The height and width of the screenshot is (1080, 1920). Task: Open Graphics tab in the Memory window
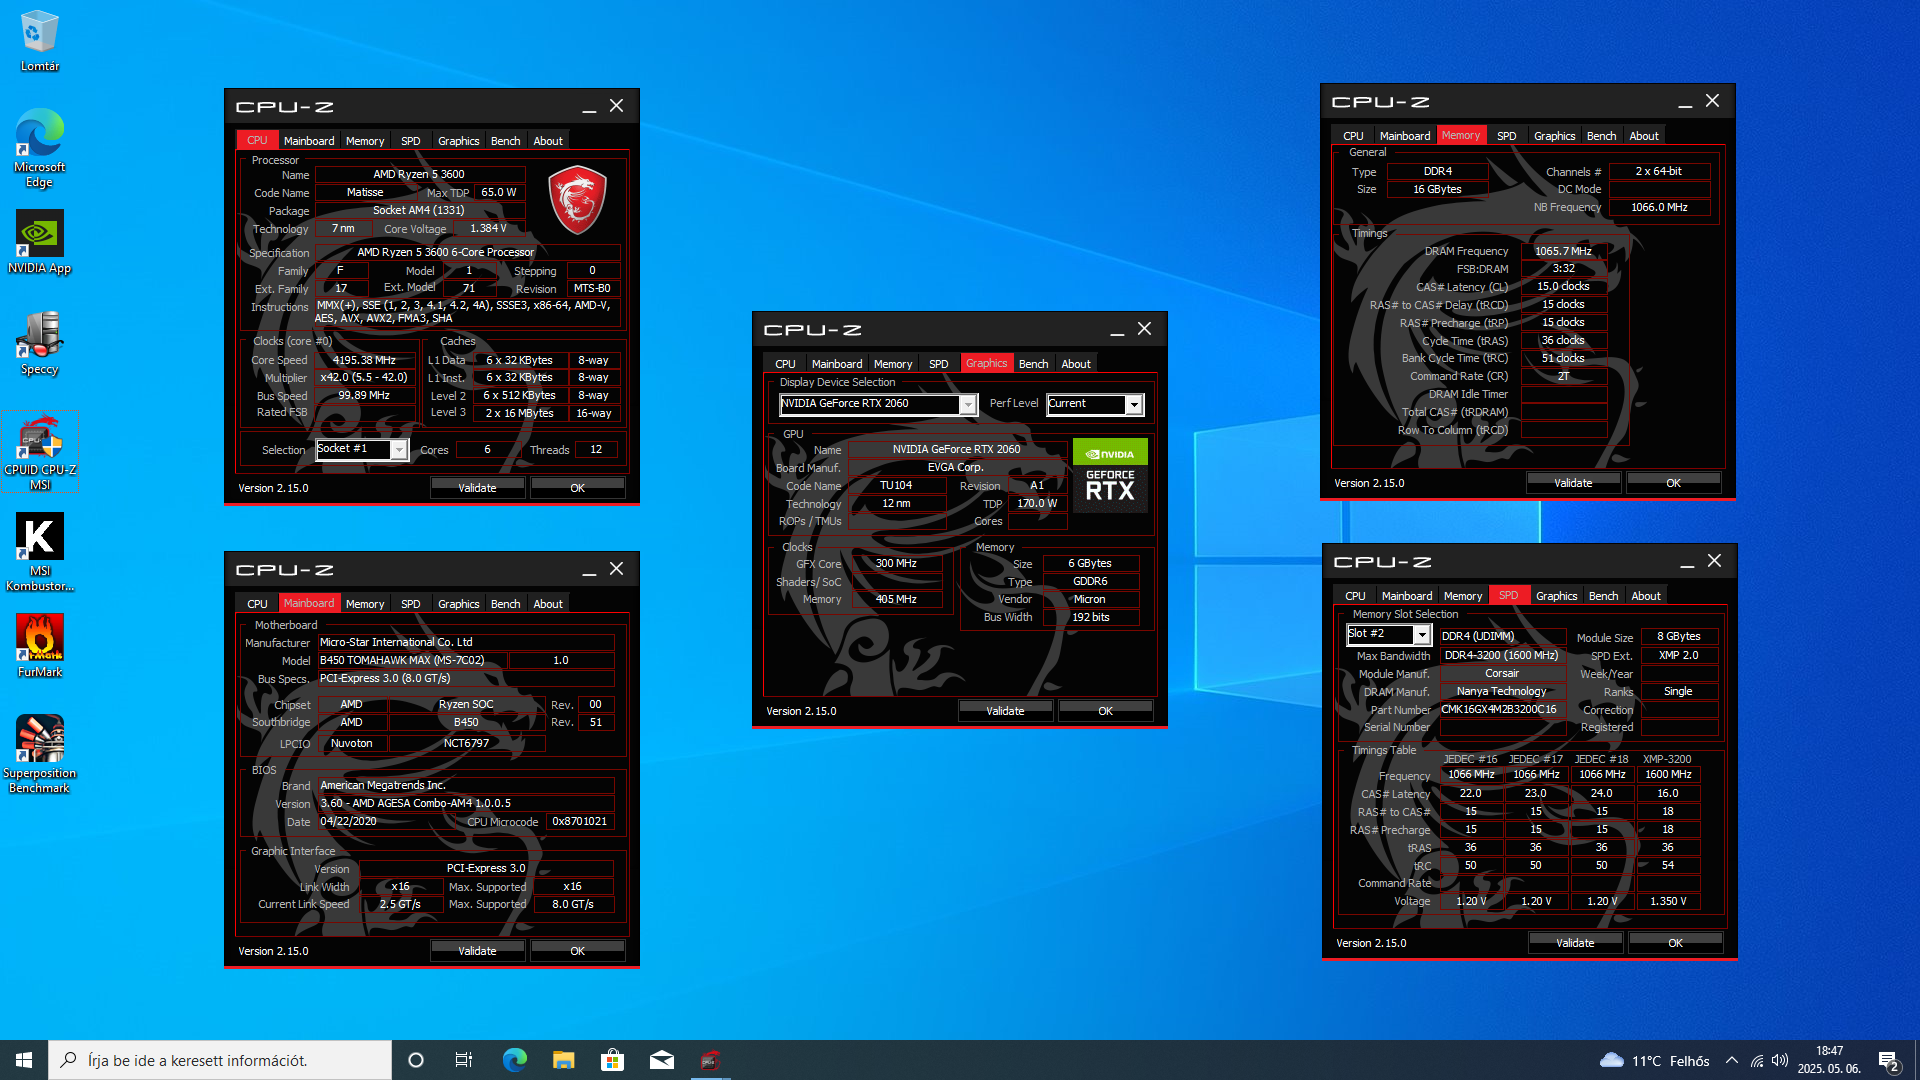point(1554,136)
